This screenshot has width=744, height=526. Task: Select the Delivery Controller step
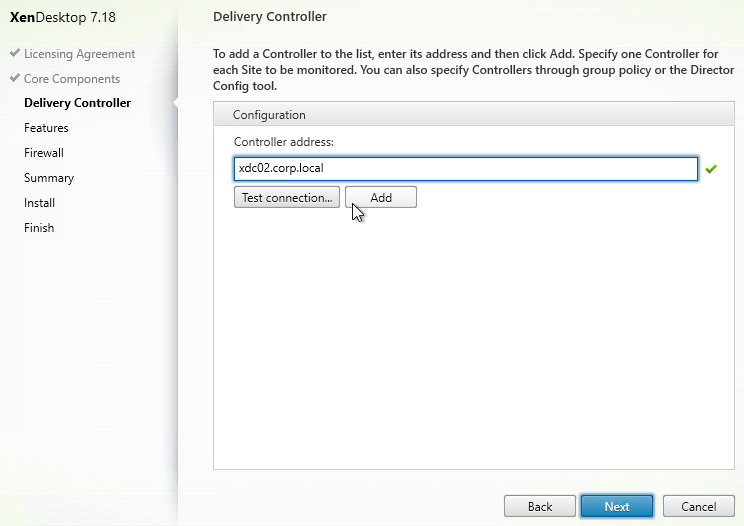coord(77,103)
